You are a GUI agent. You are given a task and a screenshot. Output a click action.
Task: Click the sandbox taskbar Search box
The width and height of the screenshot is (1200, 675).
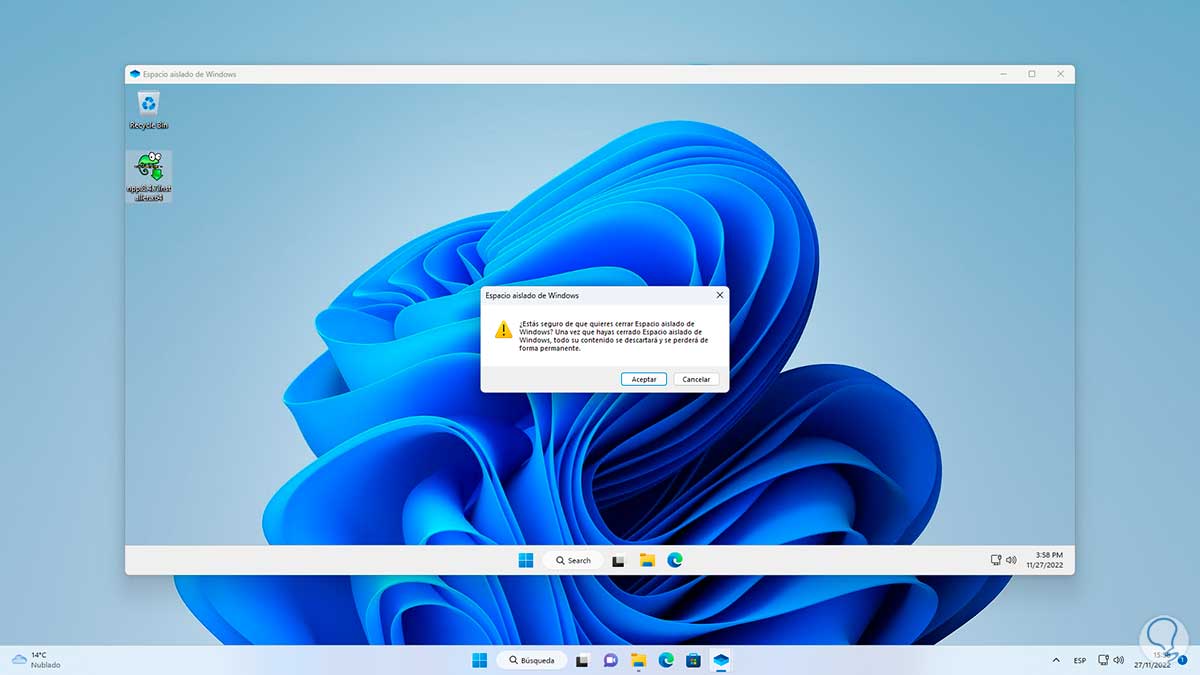click(573, 560)
